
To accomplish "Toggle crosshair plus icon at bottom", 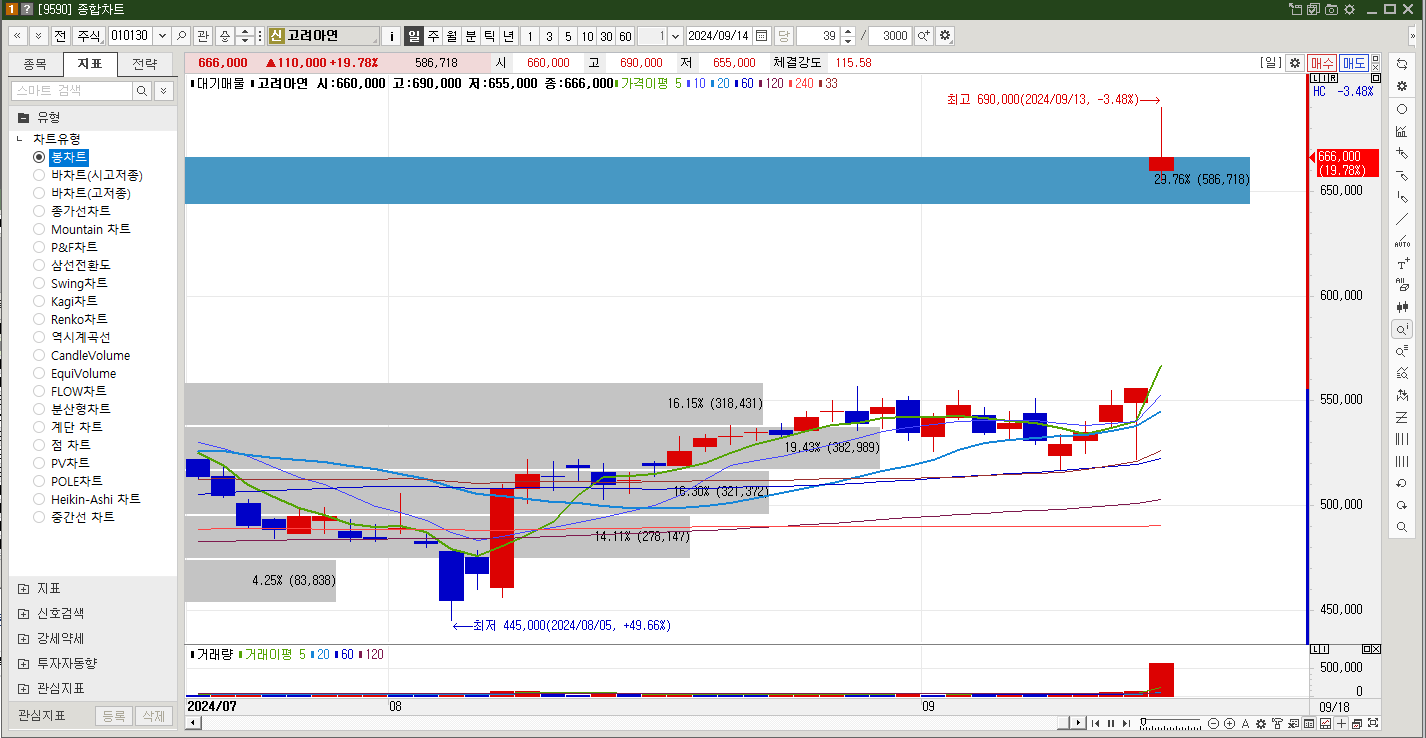I will coord(1341,724).
